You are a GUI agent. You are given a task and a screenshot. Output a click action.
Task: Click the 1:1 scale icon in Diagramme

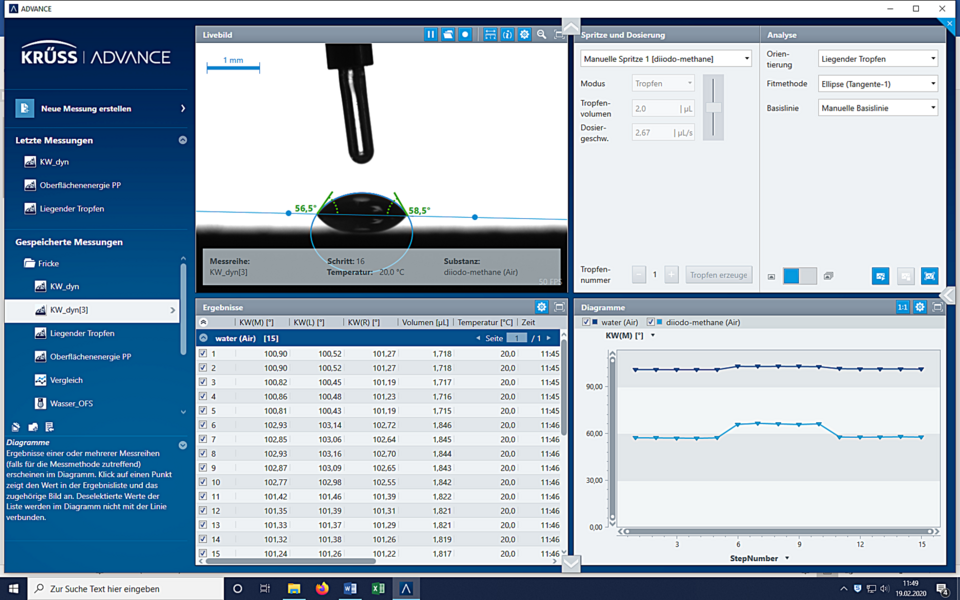pos(902,307)
